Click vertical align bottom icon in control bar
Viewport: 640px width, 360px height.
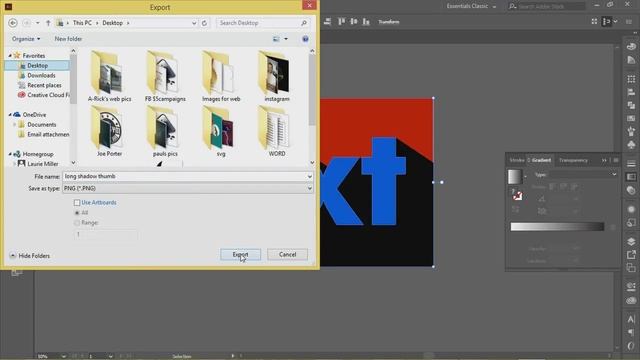point(366,22)
